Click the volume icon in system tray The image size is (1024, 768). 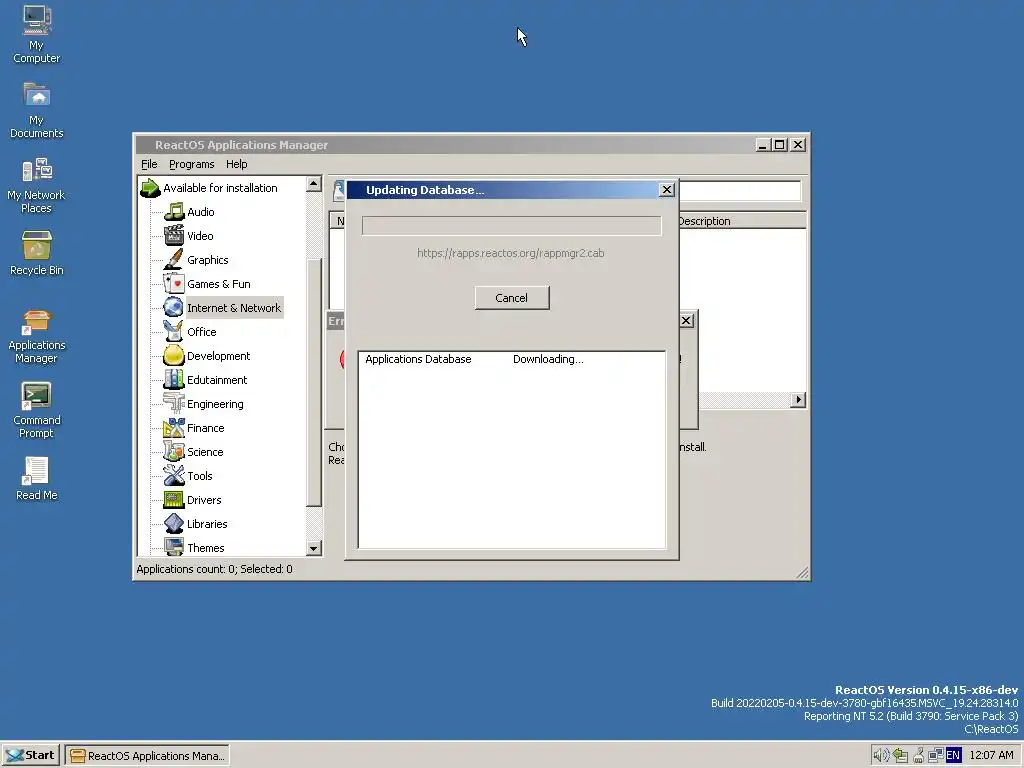(880, 756)
